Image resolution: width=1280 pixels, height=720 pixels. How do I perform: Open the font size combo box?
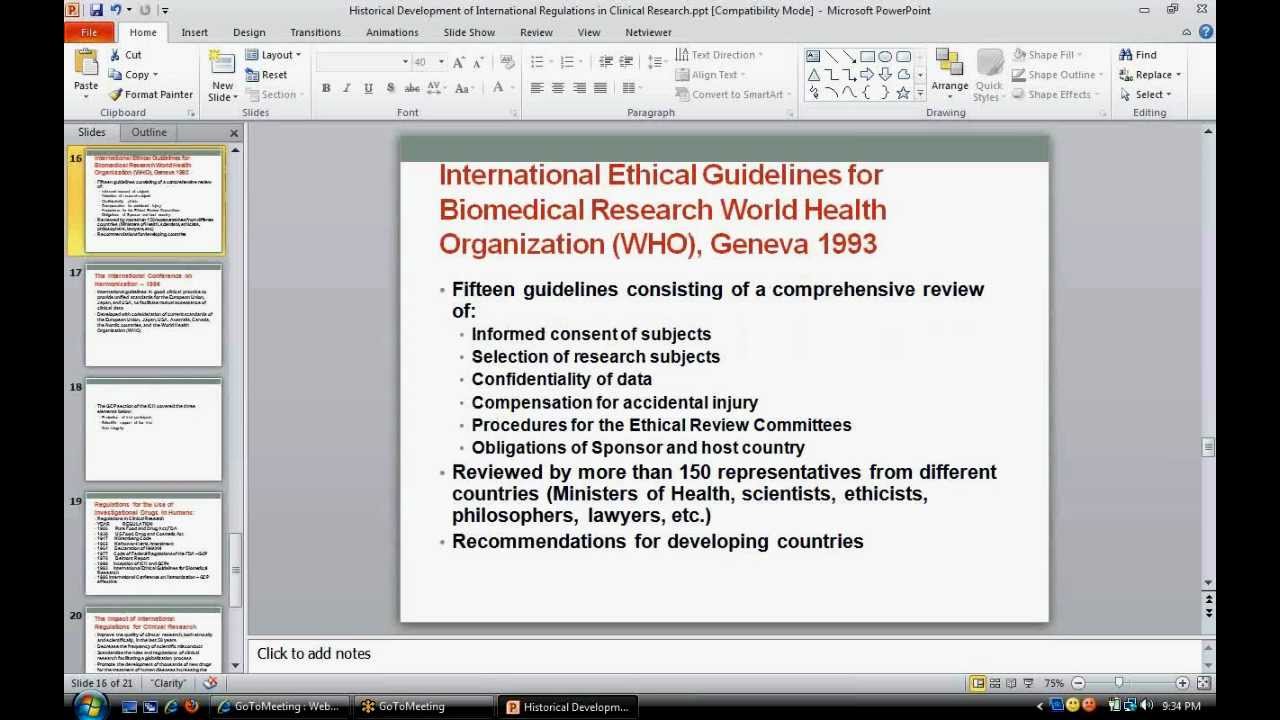430,62
